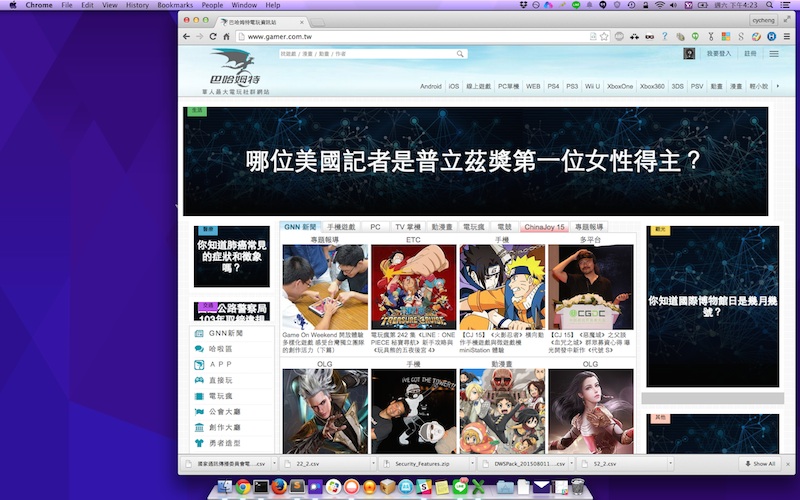
Task: Open 勇者造型 in the left sidebar
Action: 224,443
